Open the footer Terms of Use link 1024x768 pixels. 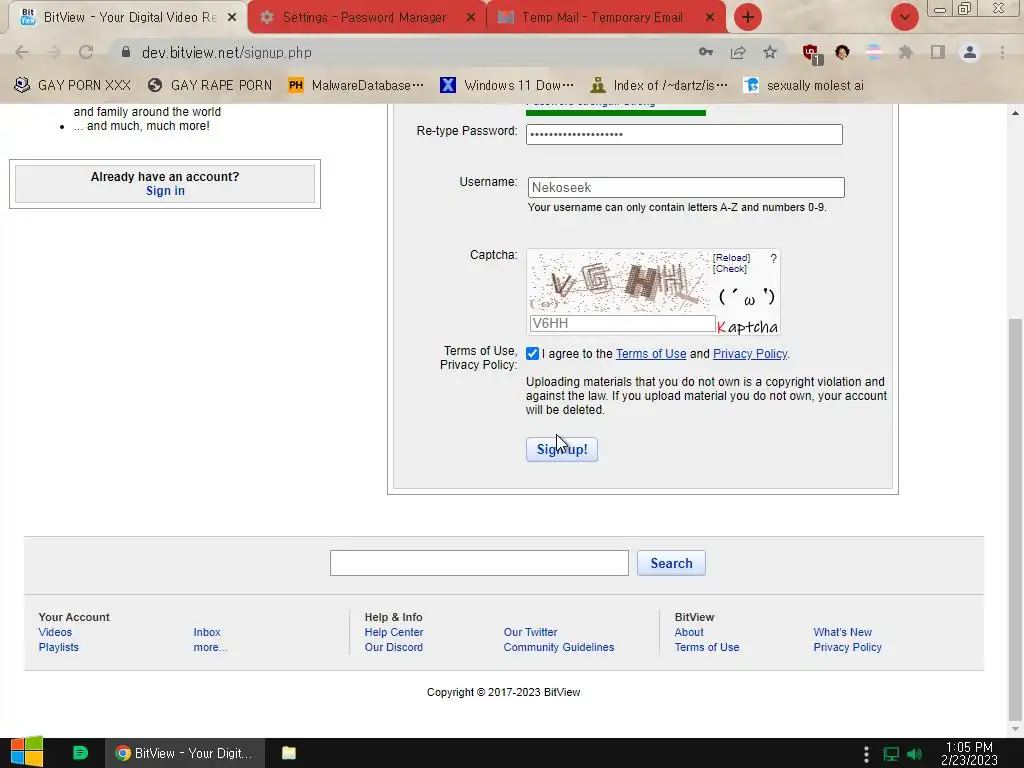tap(707, 647)
